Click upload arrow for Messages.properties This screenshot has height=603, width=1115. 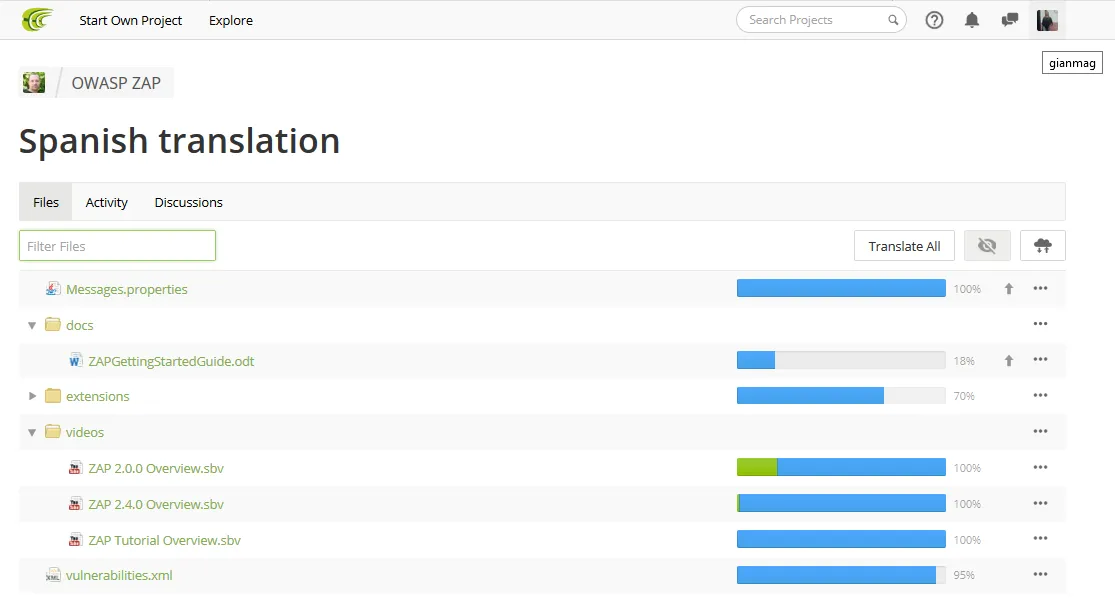(x=1008, y=289)
